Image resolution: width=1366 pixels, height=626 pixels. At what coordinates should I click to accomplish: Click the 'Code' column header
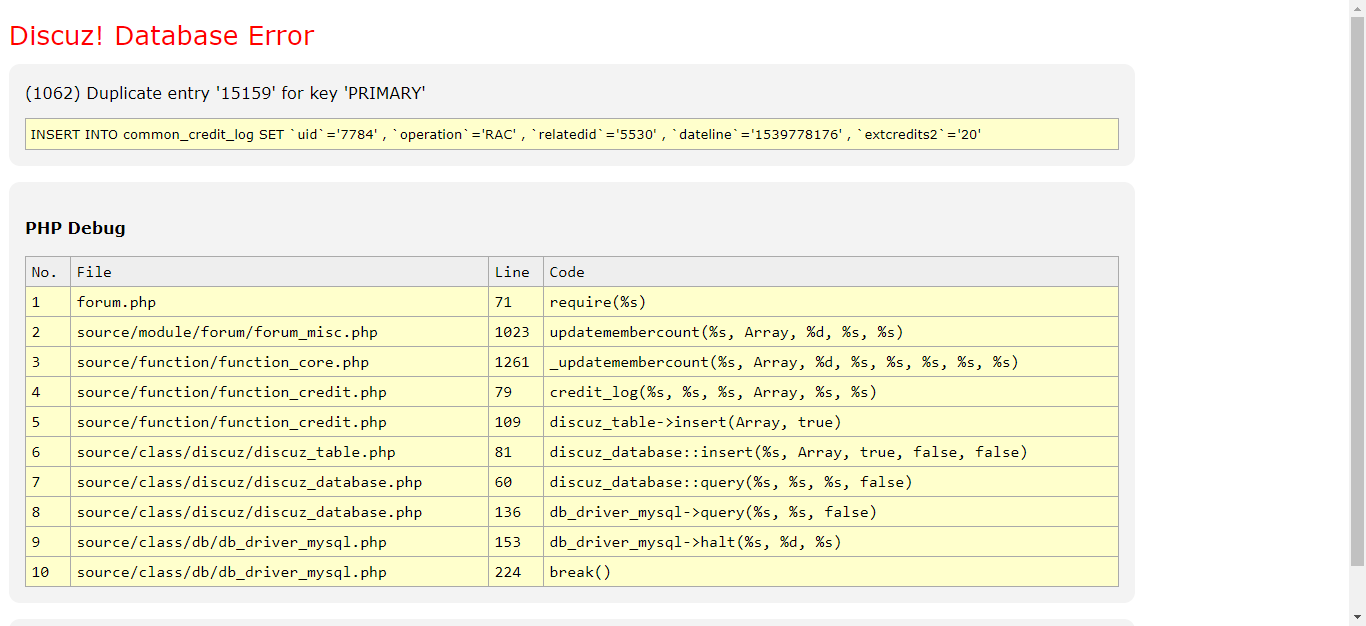point(831,272)
